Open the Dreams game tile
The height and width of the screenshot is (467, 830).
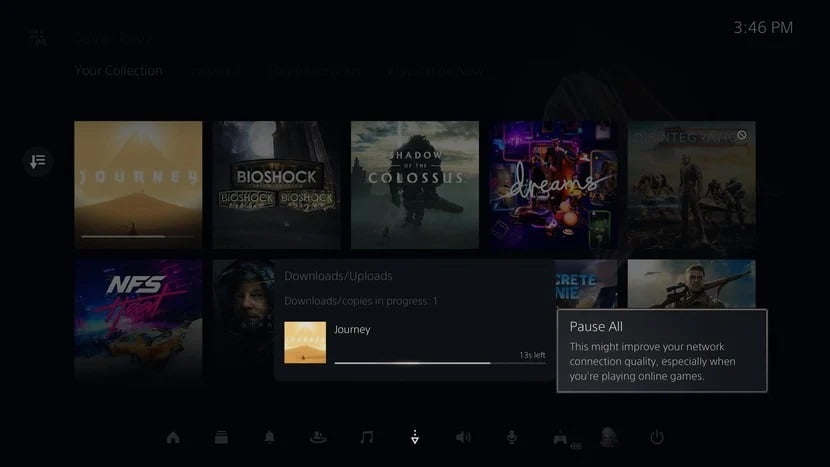pos(553,185)
